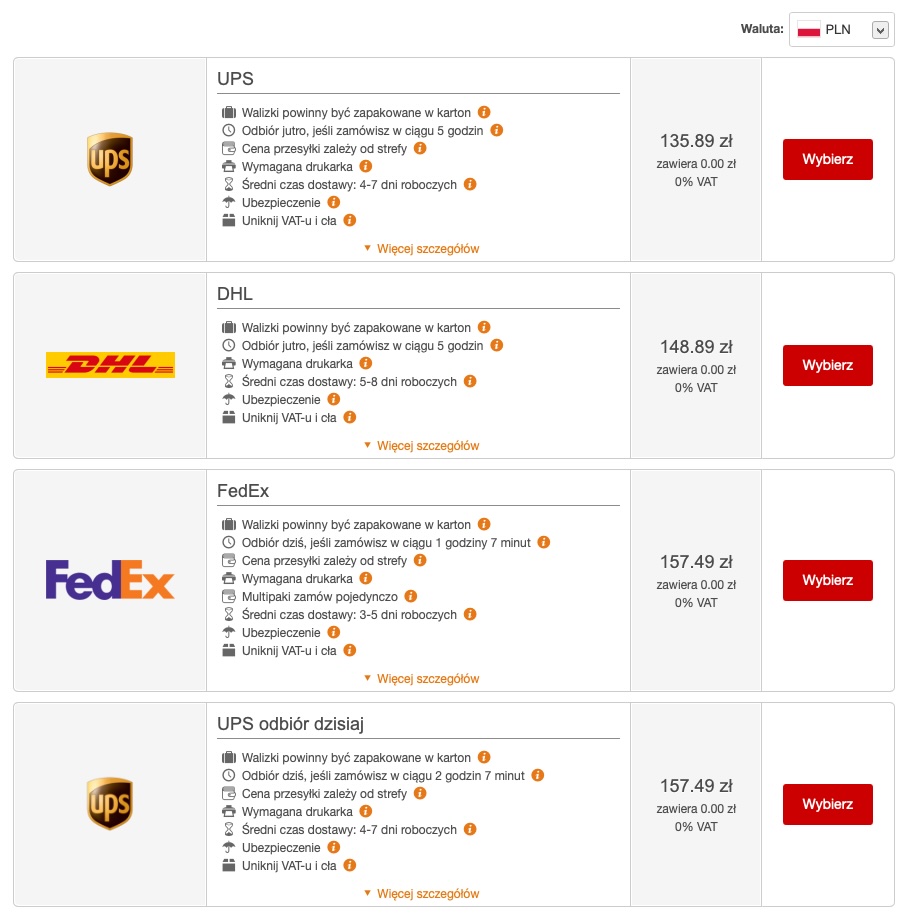Click info icon beside UPS printer requirement

point(366,166)
